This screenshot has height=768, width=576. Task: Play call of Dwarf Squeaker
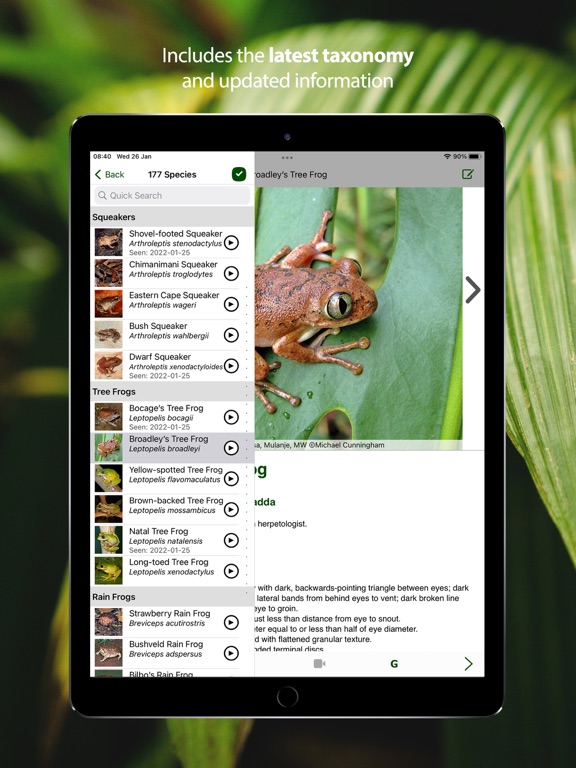point(231,366)
